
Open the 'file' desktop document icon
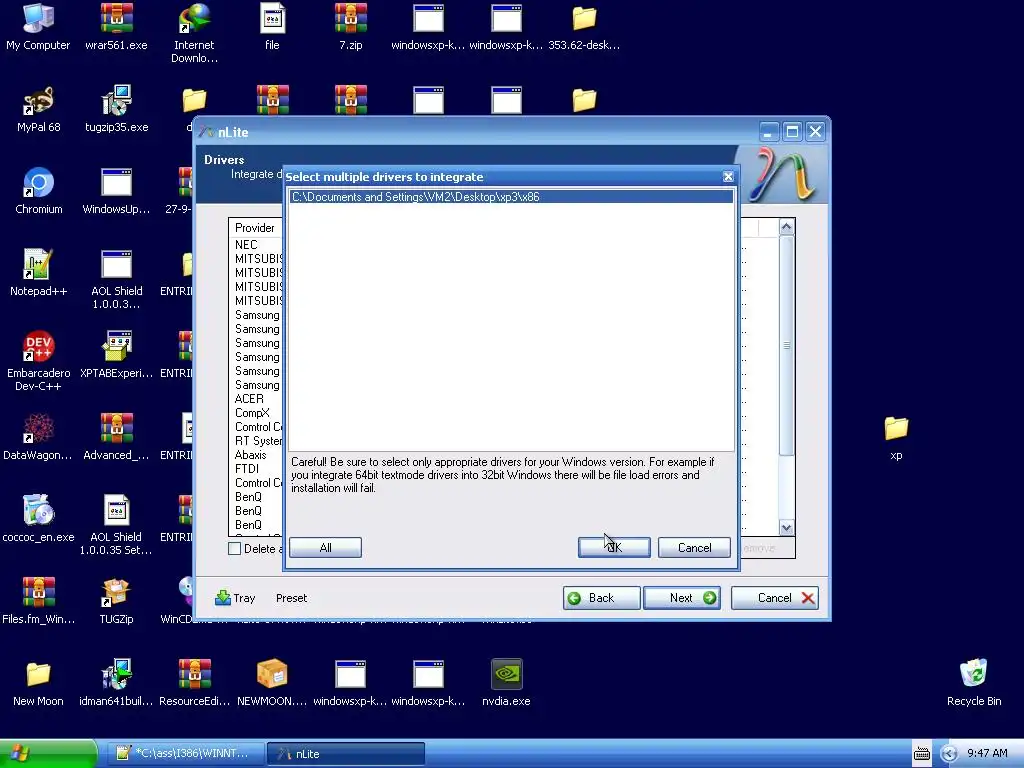coord(272,27)
